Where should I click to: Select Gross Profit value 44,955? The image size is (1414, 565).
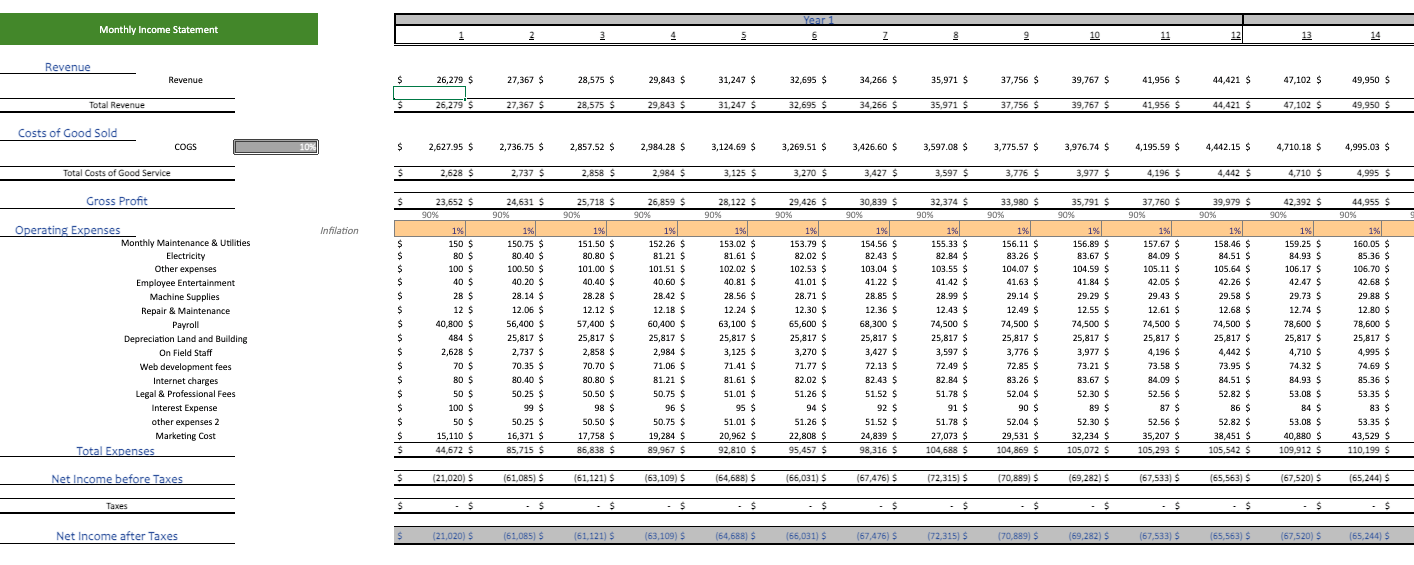(x=1368, y=201)
